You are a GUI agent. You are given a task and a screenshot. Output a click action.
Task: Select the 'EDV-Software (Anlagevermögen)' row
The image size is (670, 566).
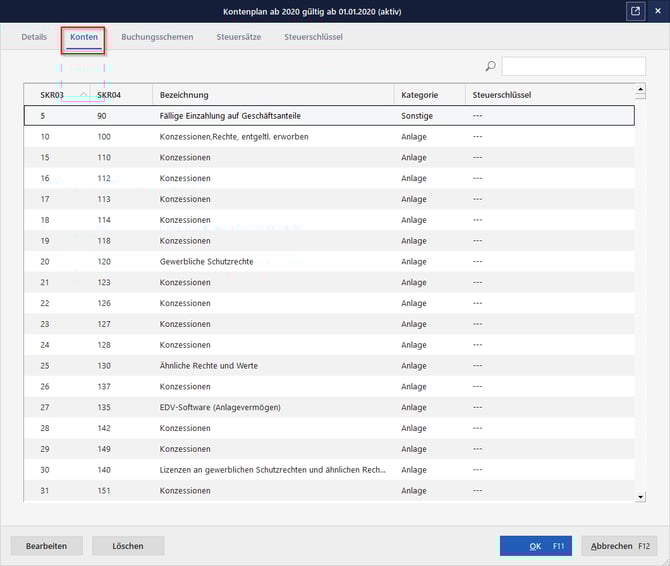click(329, 408)
